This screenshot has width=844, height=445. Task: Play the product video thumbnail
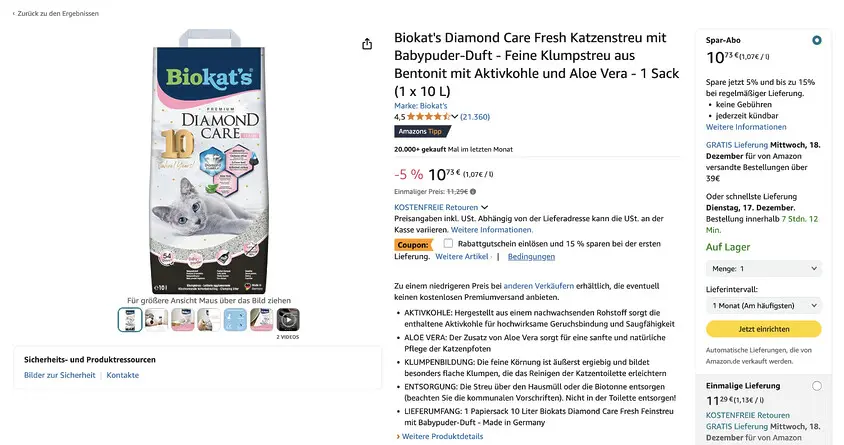coord(288,320)
